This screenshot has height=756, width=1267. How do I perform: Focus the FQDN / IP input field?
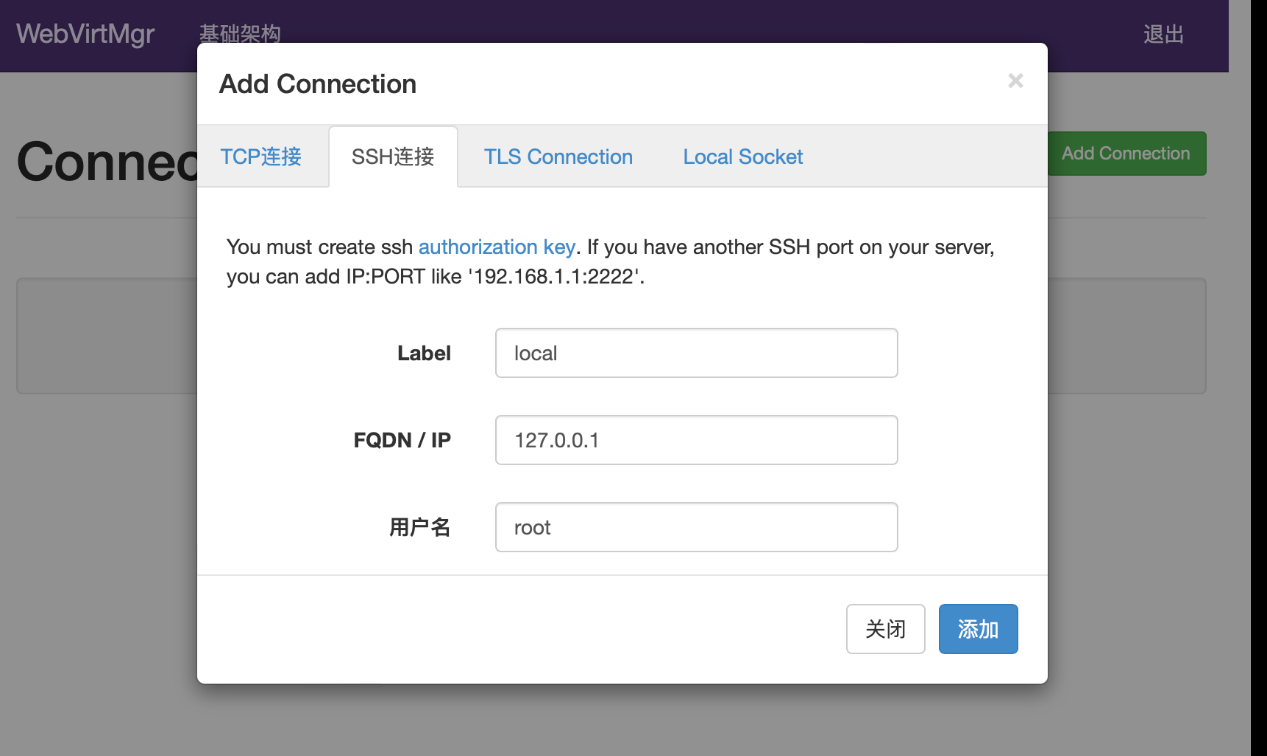click(x=696, y=440)
